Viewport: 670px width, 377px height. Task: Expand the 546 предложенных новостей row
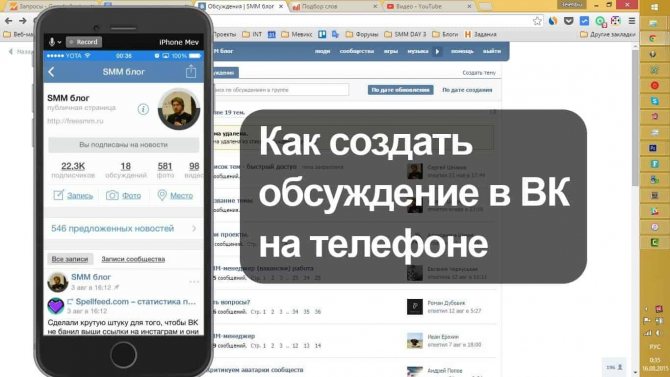(x=123, y=229)
